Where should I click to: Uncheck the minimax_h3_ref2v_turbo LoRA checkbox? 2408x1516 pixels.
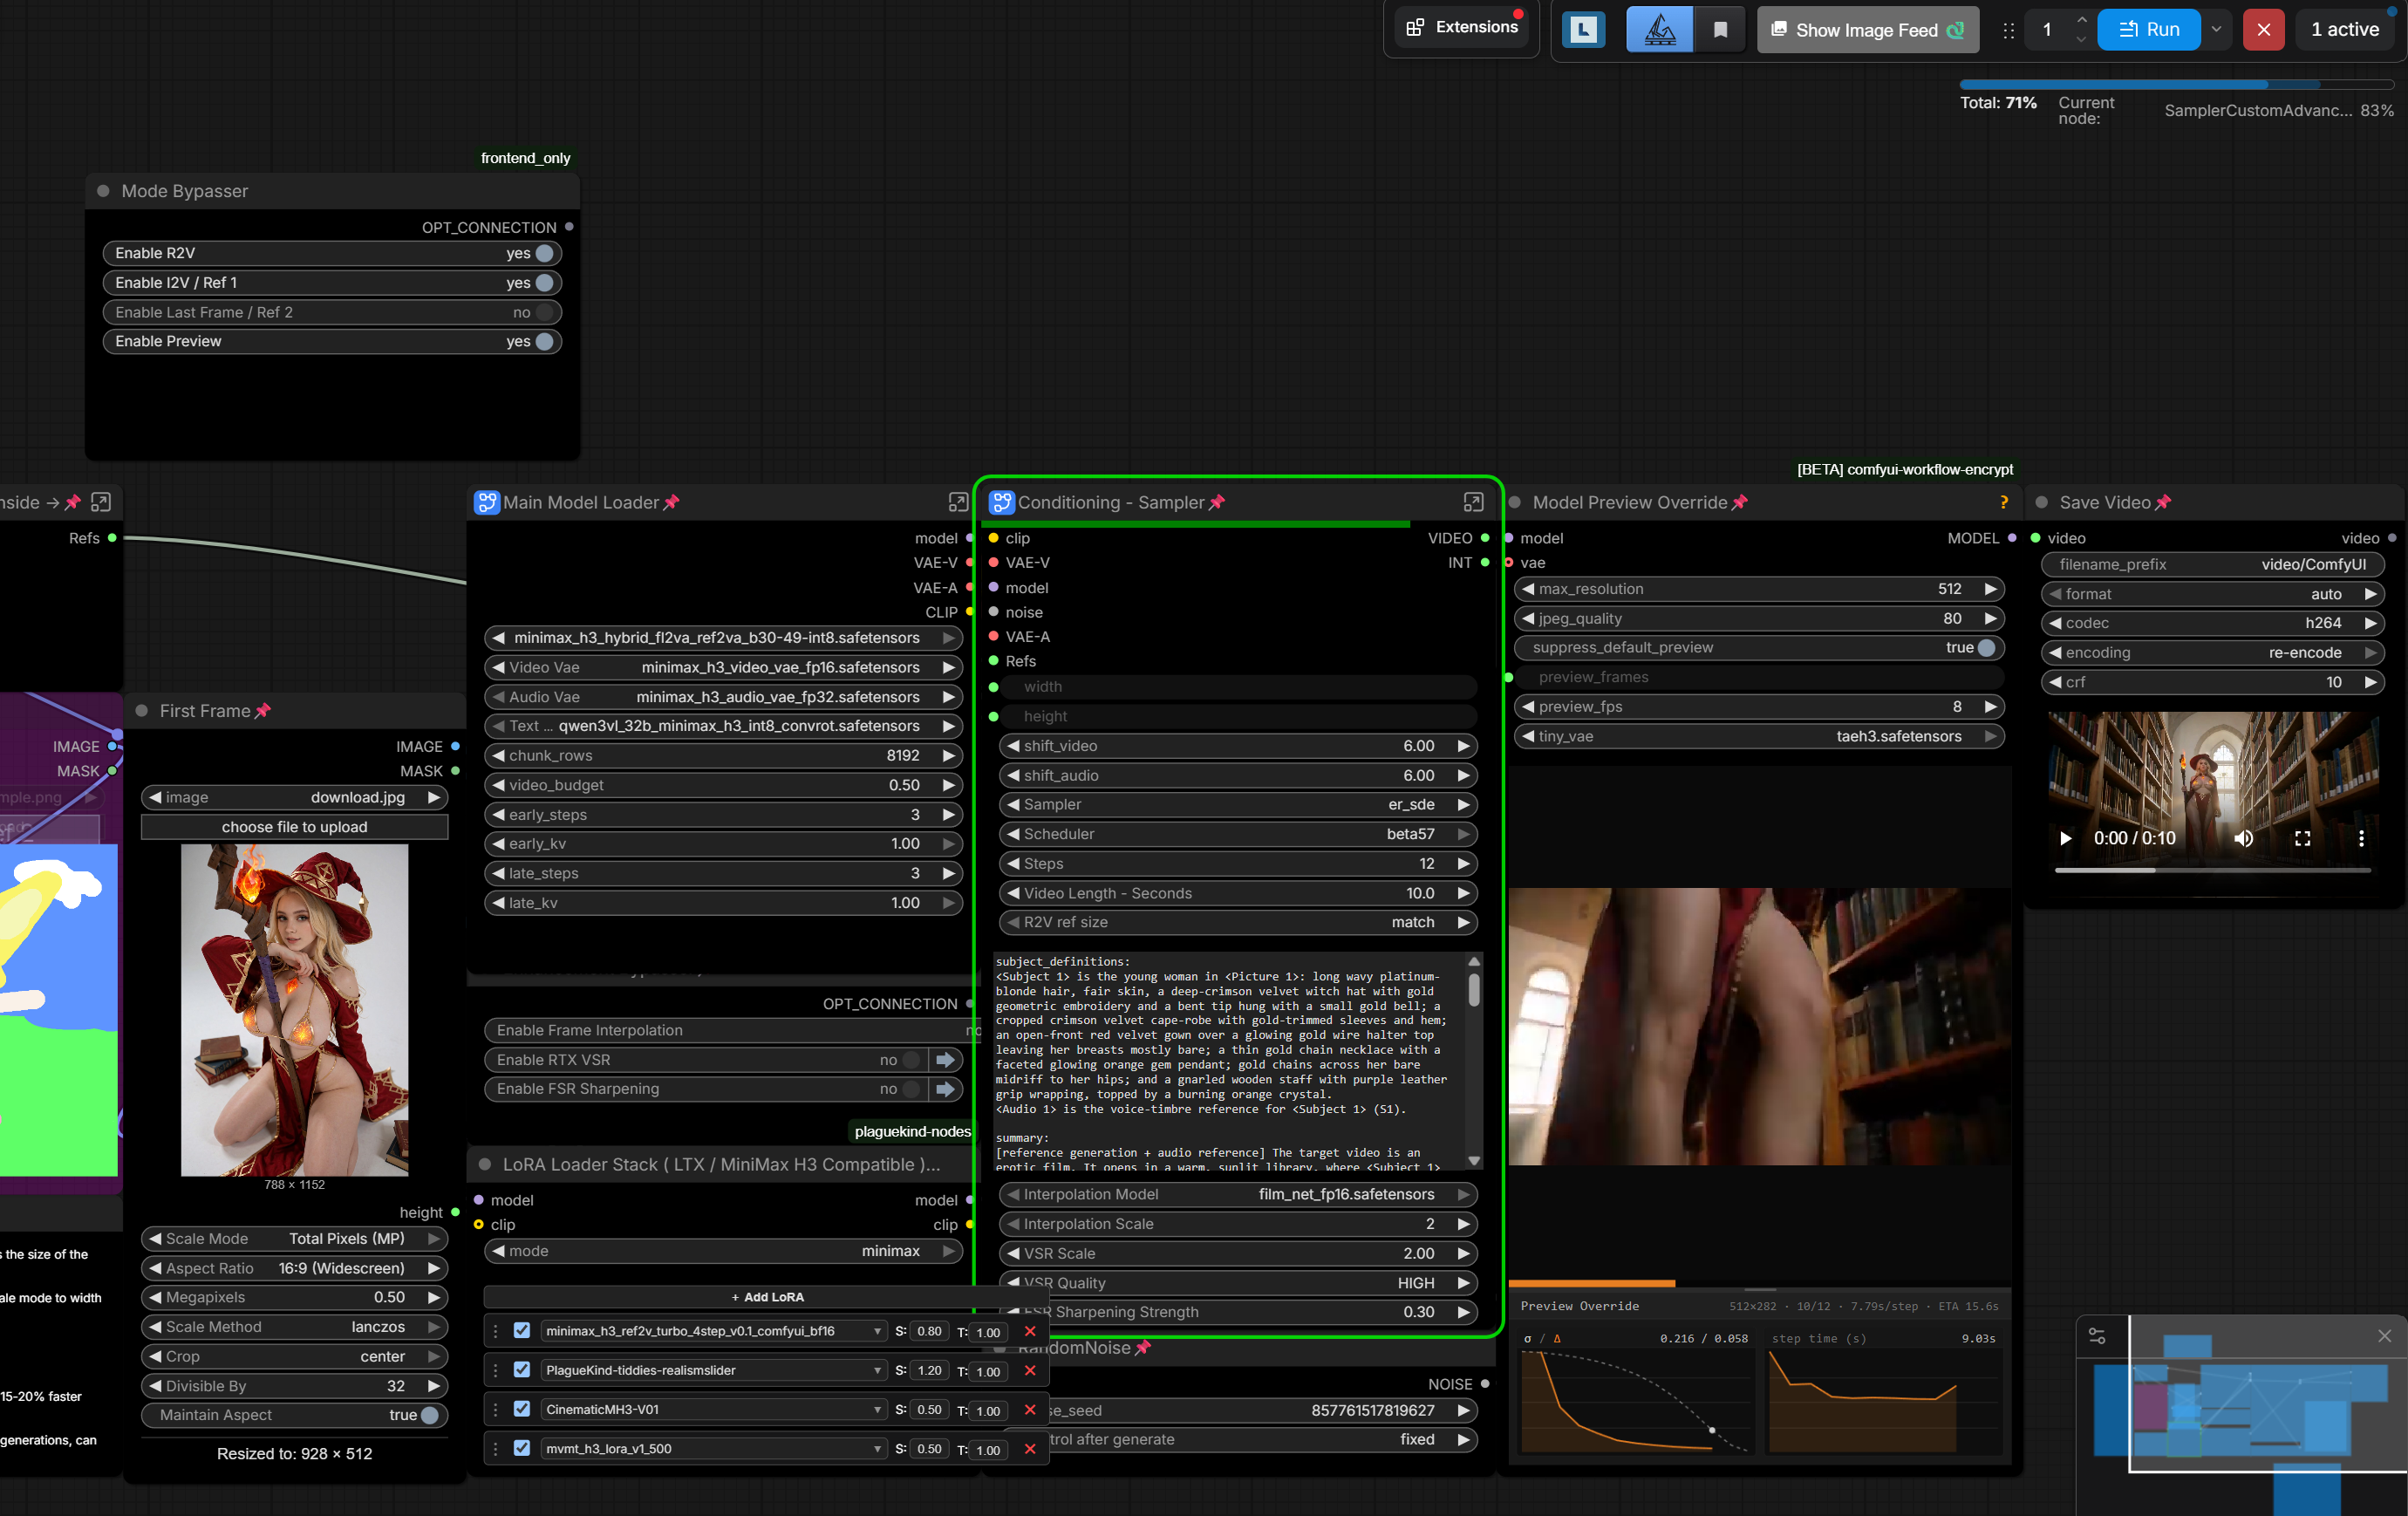click(x=522, y=1331)
